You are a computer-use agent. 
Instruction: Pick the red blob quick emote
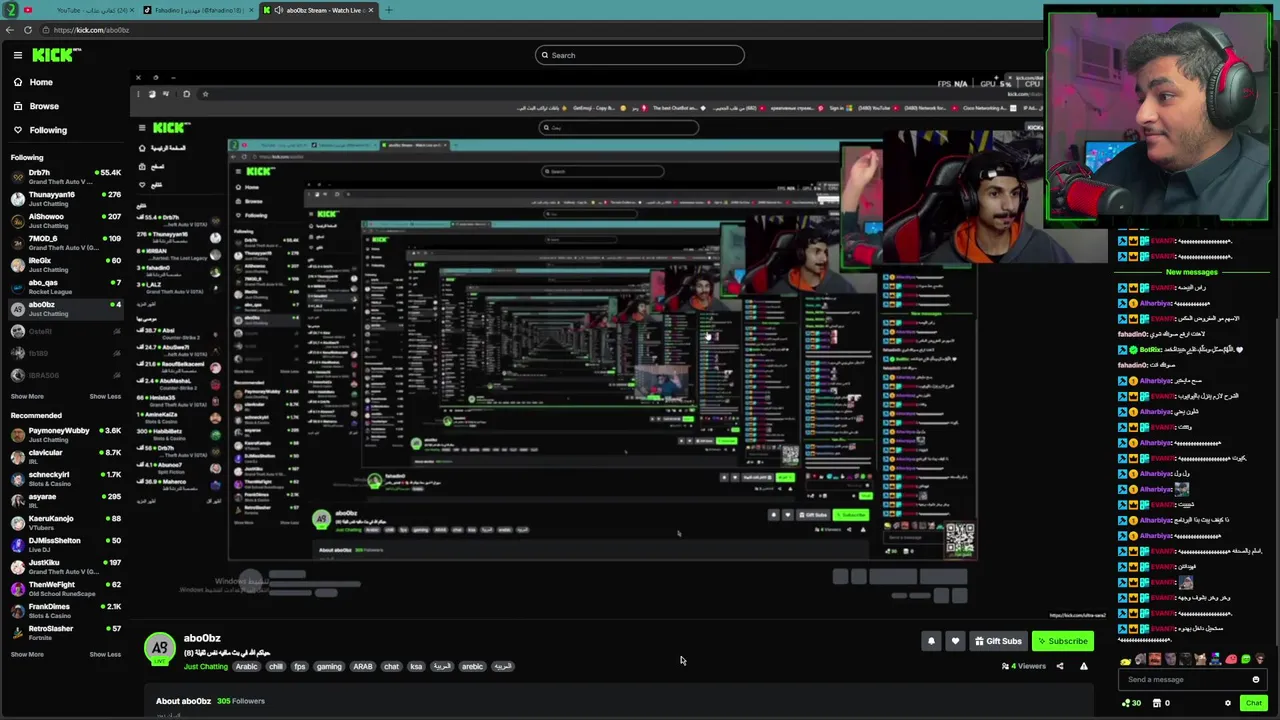point(1231,659)
